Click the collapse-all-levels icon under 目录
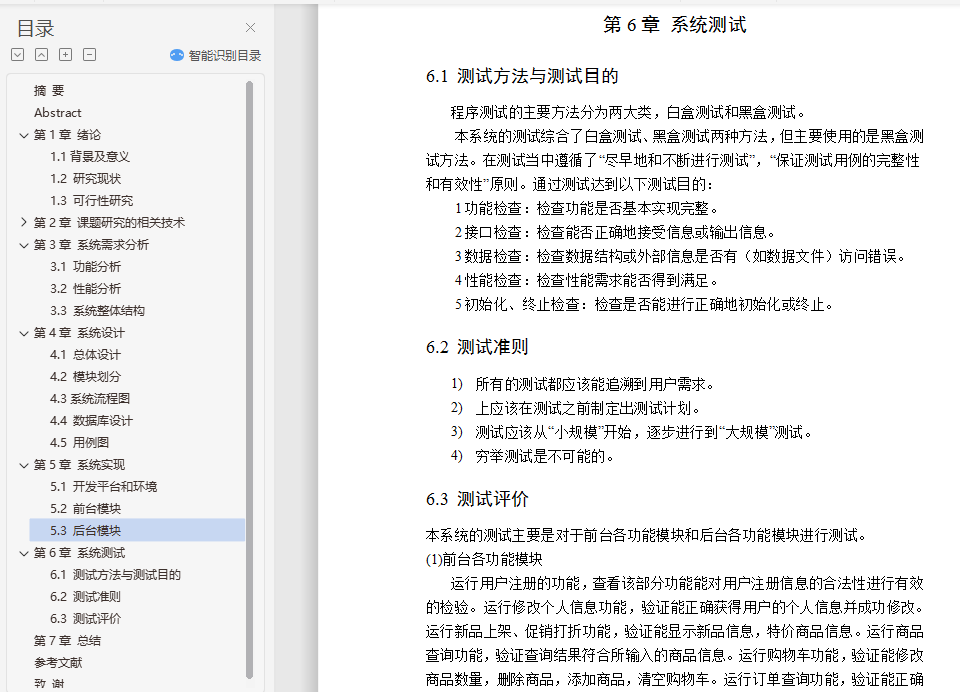 42,55
